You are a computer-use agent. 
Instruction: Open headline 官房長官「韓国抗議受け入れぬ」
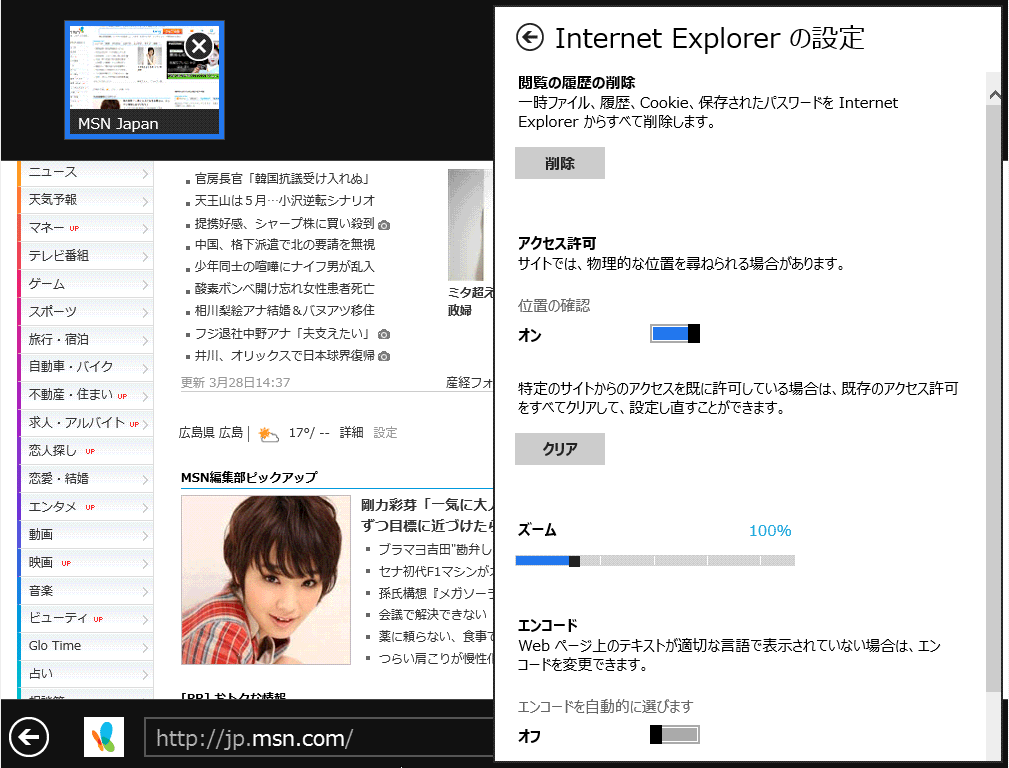282,178
